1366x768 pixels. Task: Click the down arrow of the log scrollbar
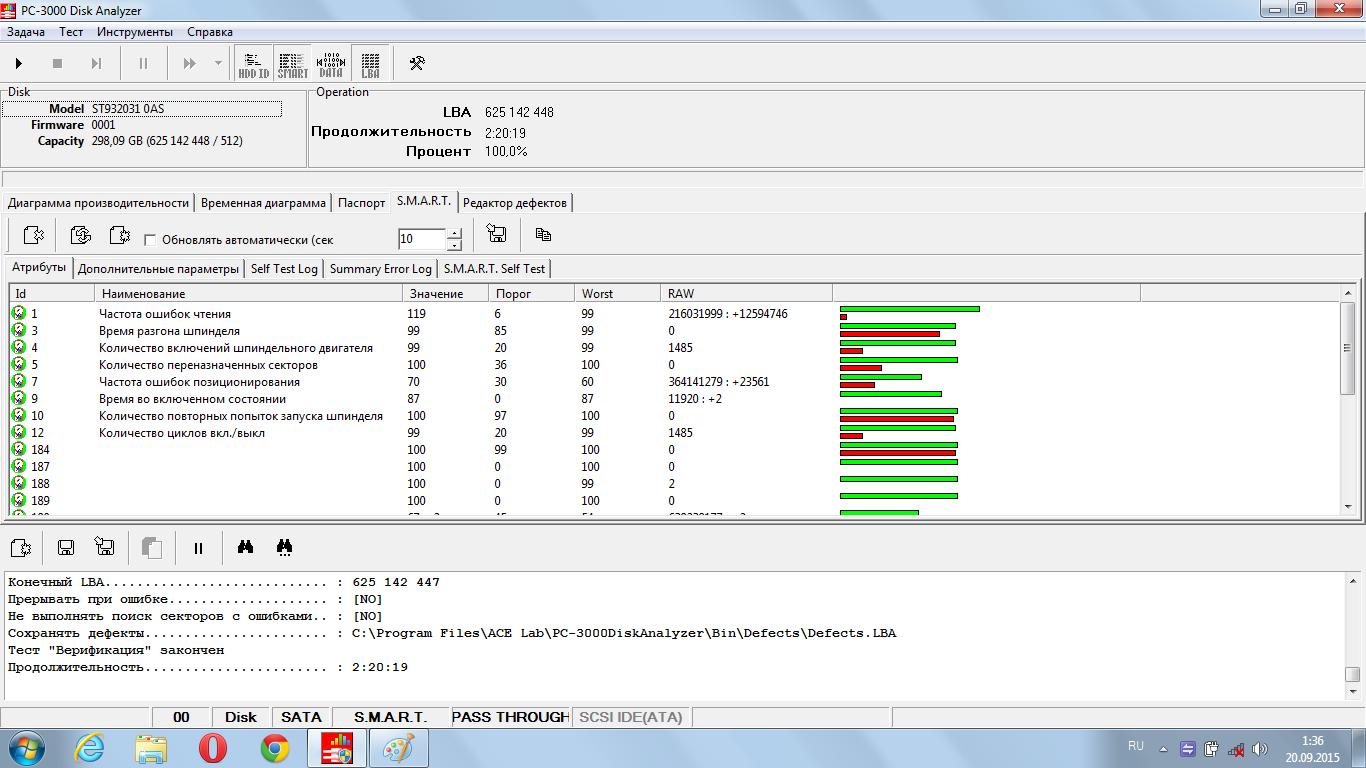[x=1352, y=691]
